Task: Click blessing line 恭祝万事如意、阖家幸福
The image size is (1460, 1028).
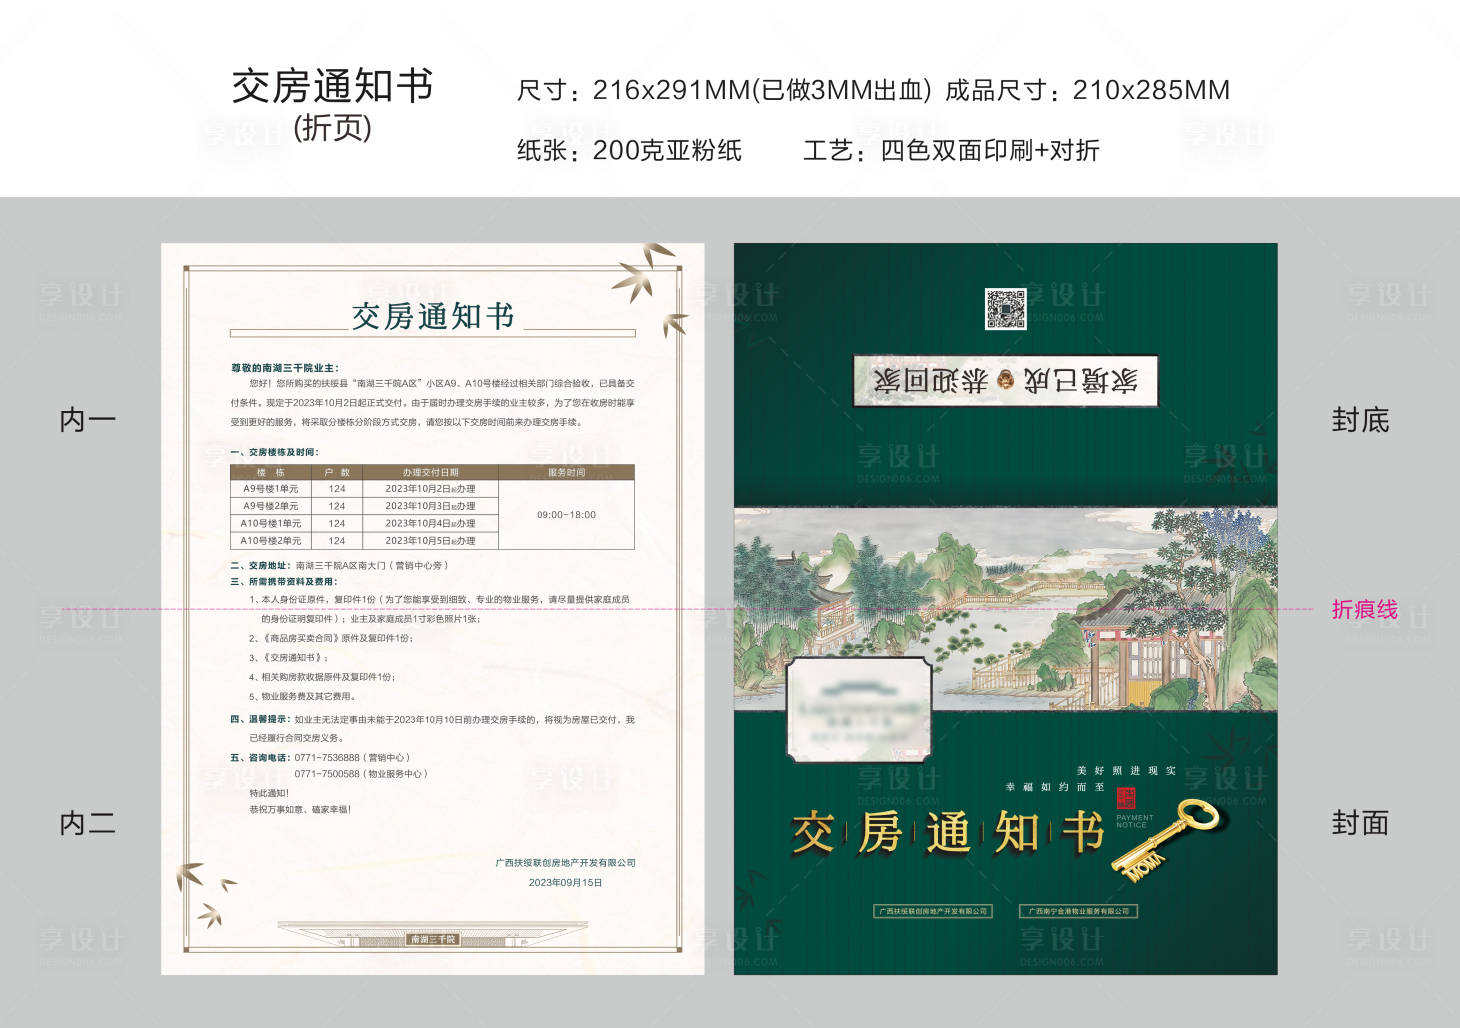Action: tap(300, 809)
